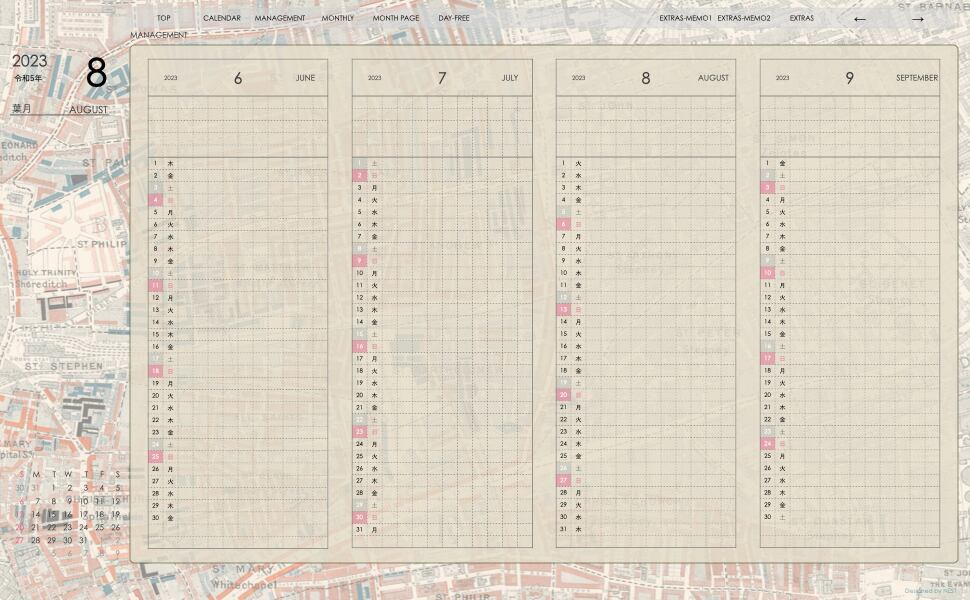
Task: Select day 15 in the mini calendar
Action: click(x=52, y=515)
